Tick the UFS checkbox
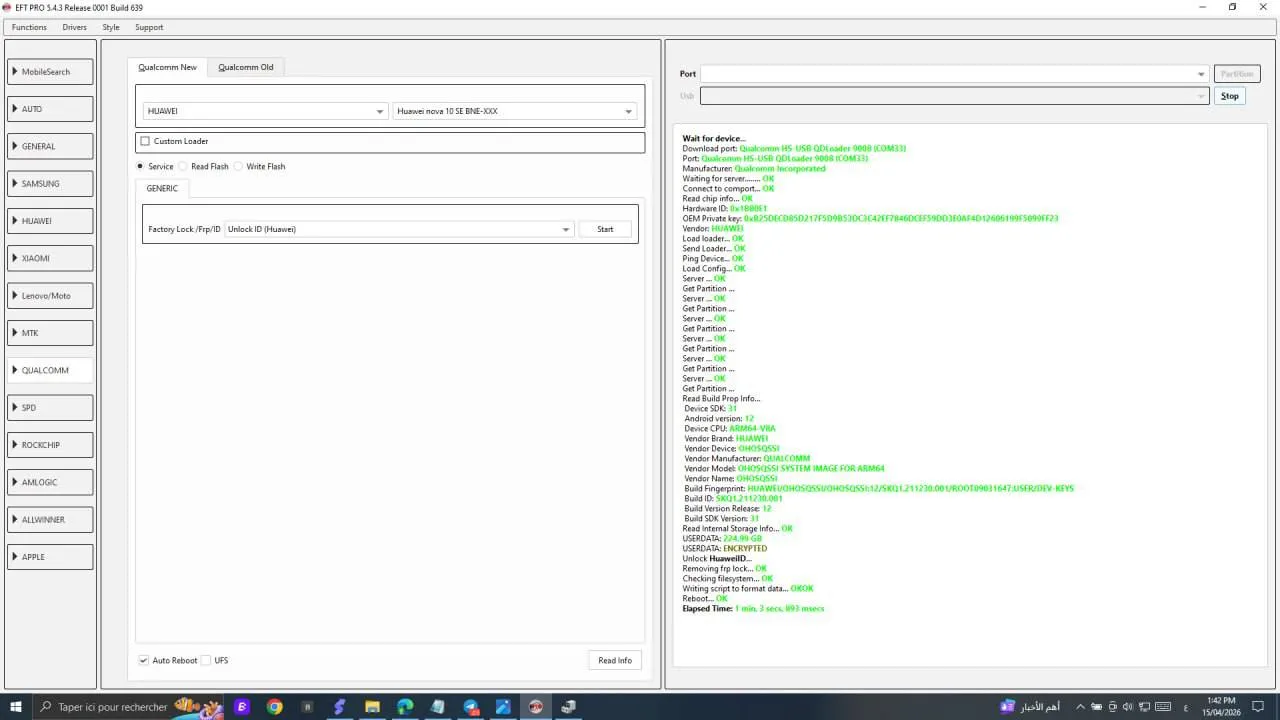Viewport: 1280px width, 720px height. [x=206, y=661]
